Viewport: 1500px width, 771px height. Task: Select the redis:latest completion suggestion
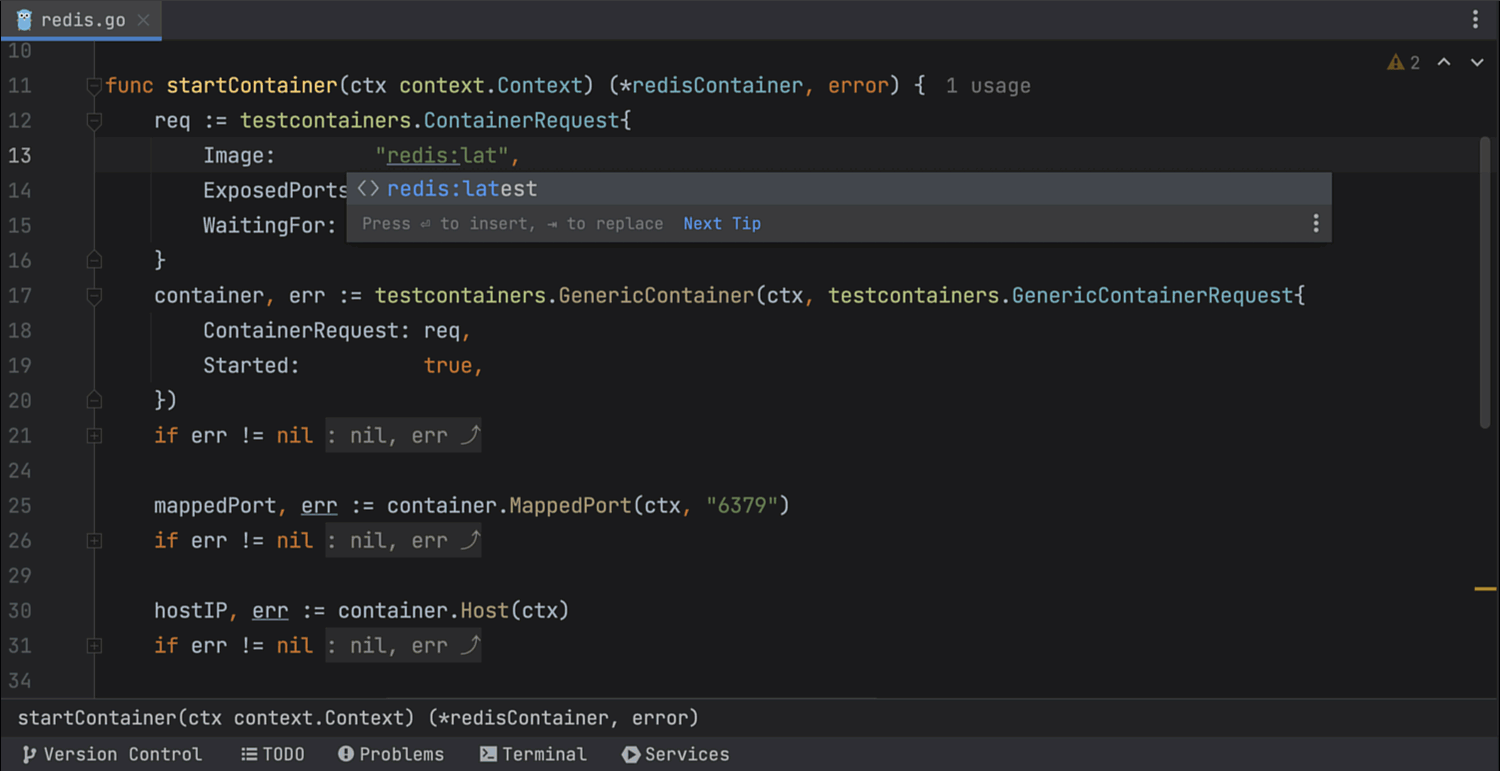click(x=462, y=189)
